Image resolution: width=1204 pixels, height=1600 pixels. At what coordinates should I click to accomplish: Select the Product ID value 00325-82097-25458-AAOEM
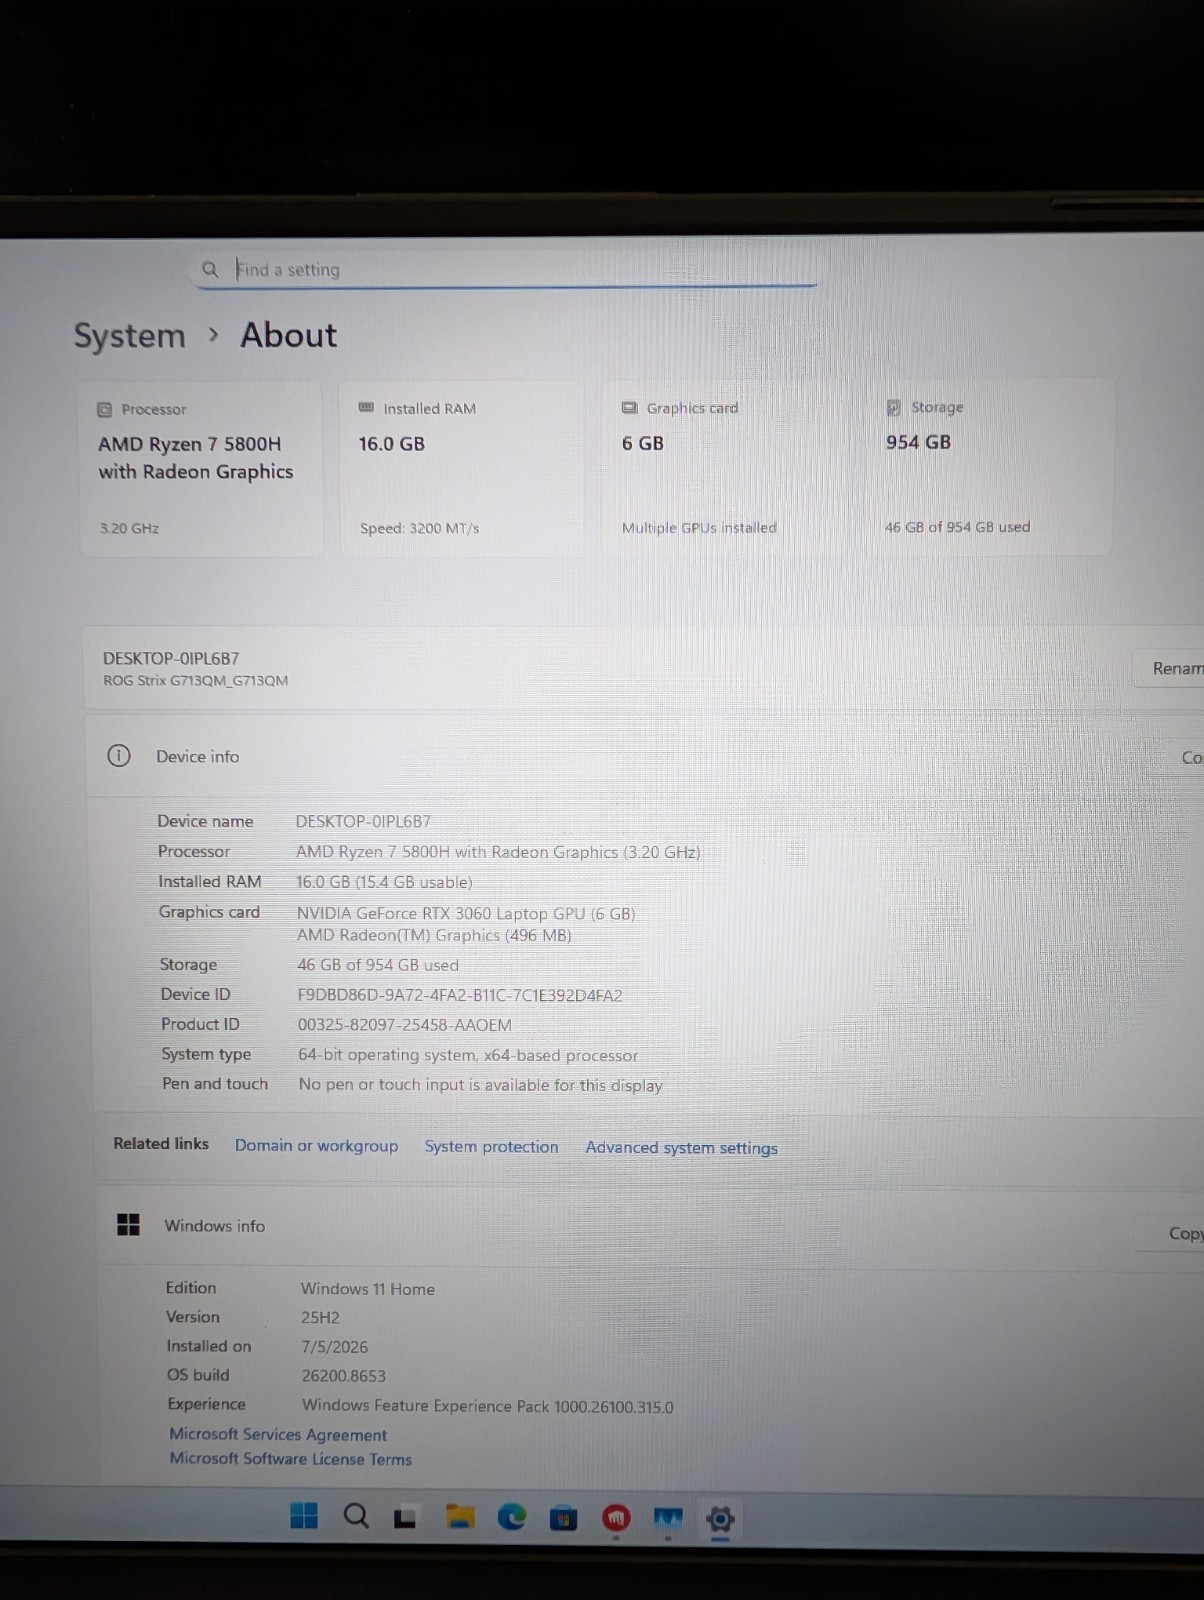[x=405, y=1025]
